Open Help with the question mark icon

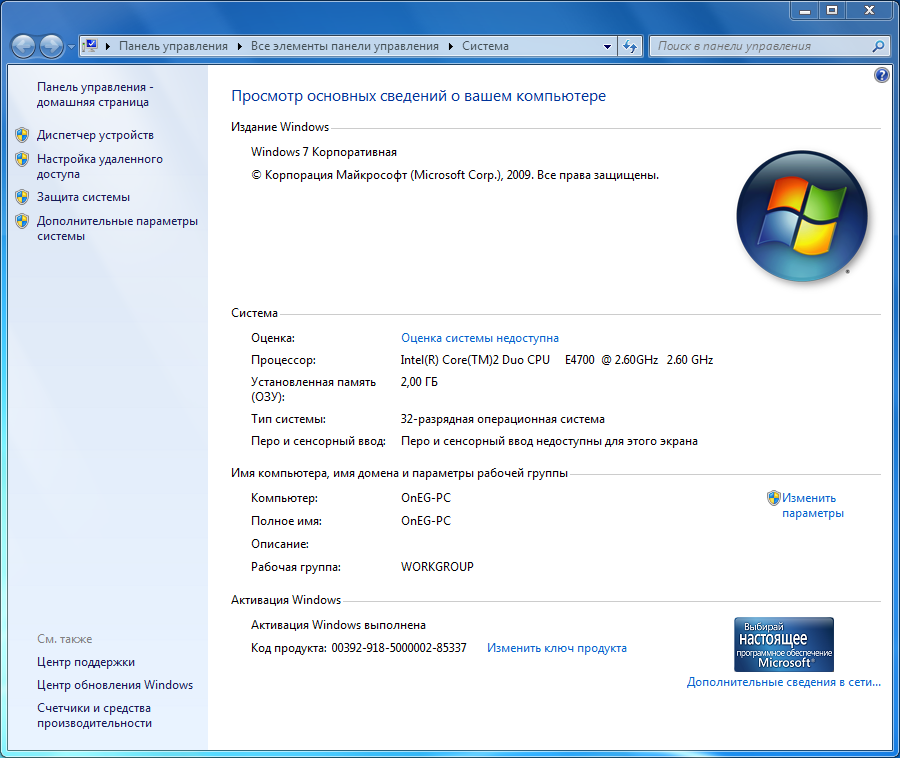pyautogui.click(x=881, y=75)
